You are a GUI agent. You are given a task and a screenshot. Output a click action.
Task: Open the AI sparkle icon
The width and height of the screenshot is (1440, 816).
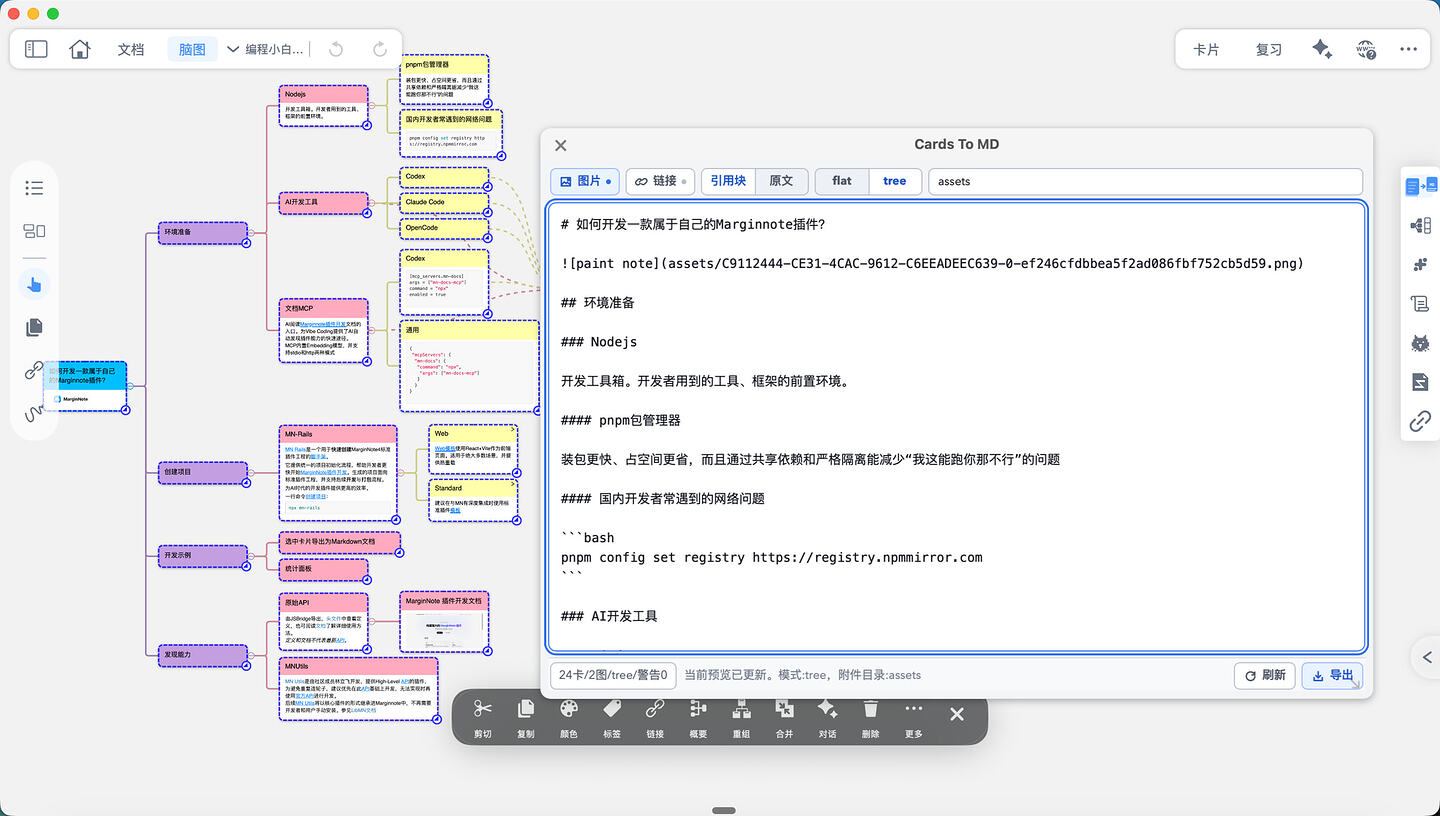point(1322,49)
